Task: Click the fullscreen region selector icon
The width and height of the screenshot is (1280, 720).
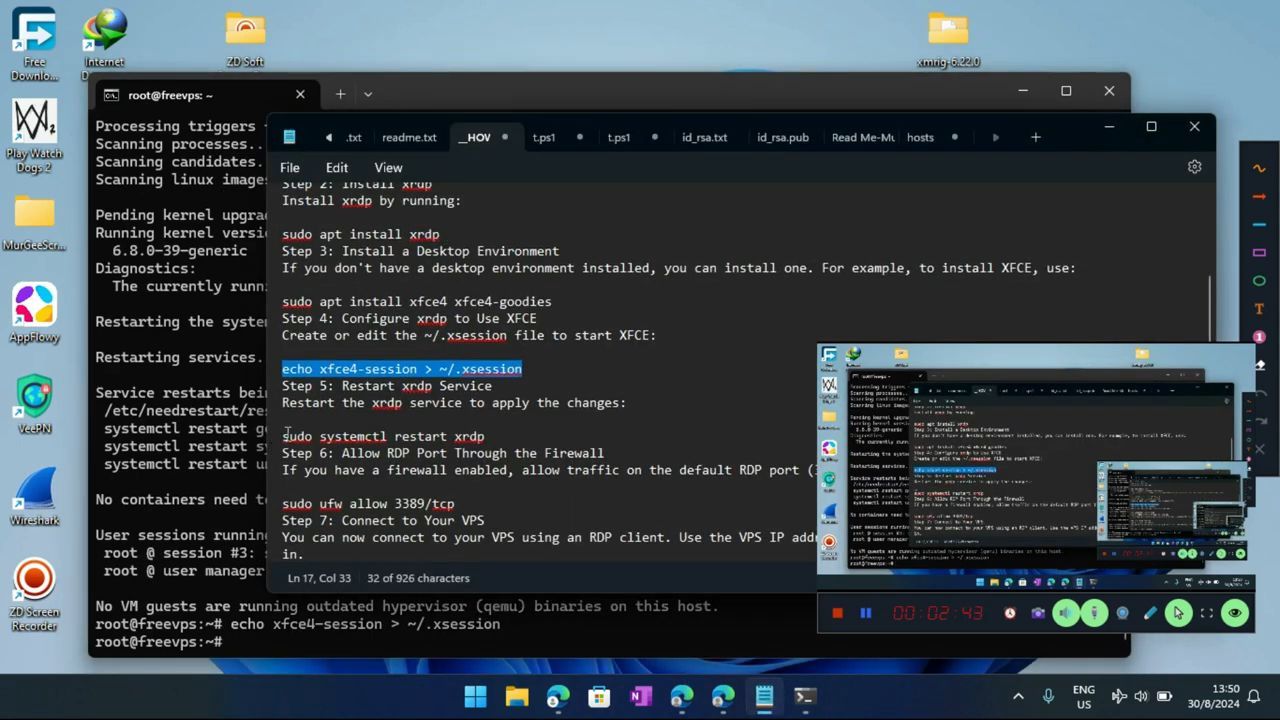Action: point(1206,613)
